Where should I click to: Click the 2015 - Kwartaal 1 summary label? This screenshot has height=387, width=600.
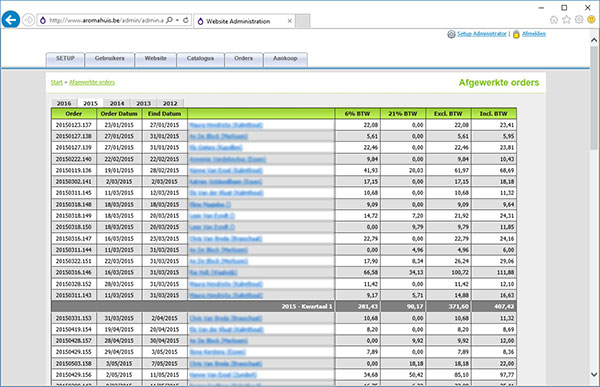pos(307,307)
